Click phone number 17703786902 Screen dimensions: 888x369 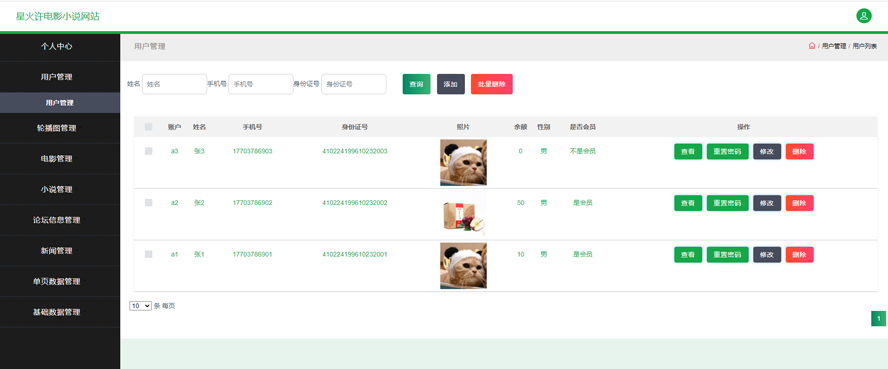tap(253, 203)
